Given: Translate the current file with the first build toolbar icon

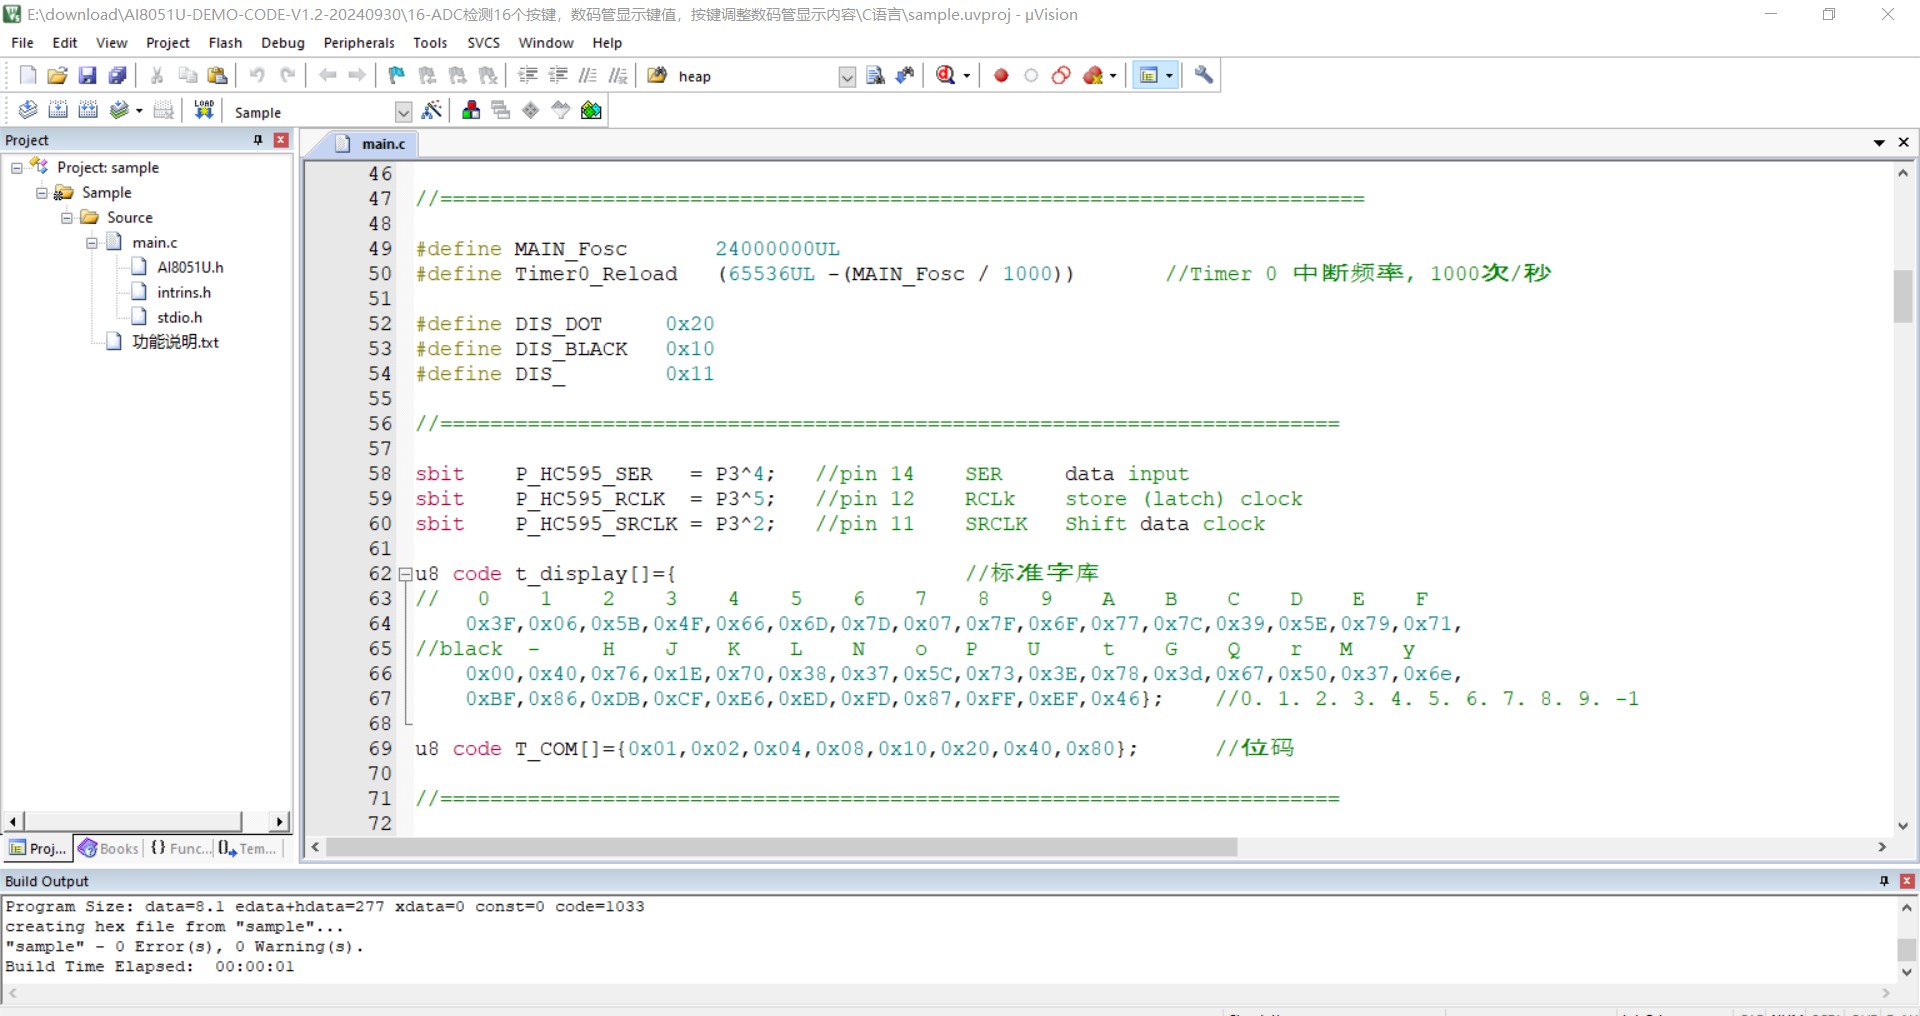Looking at the screenshot, I should pos(28,110).
